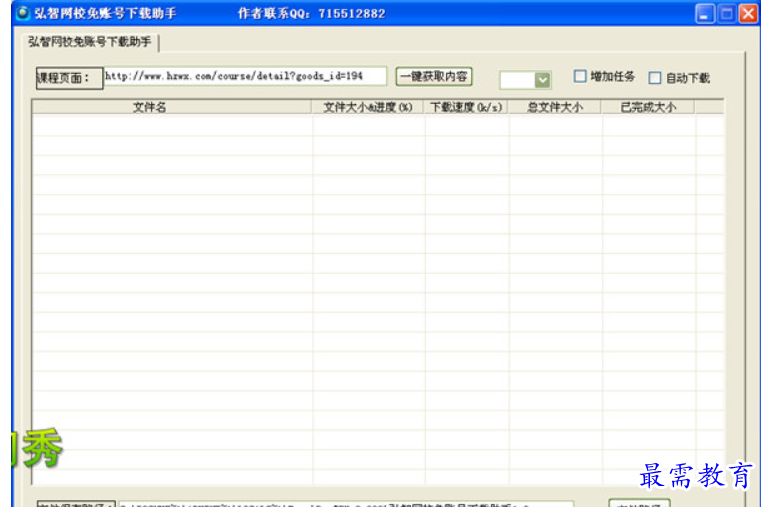Maximize the download helper window
The height and width of the screenshot is (507, 761).
pos(727,14)
